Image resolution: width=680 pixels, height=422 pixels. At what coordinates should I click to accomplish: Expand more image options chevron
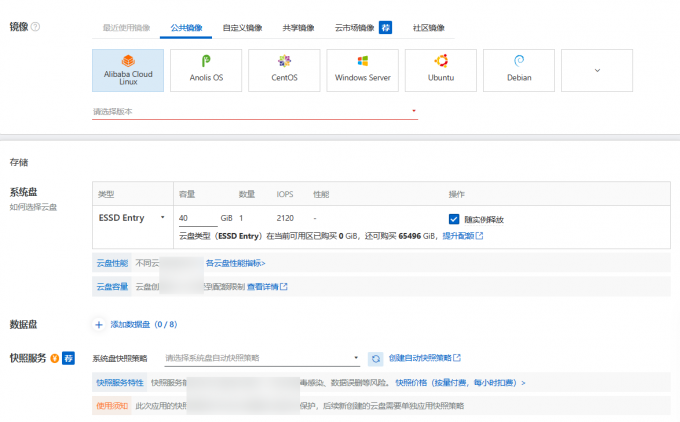click(597, 70)
